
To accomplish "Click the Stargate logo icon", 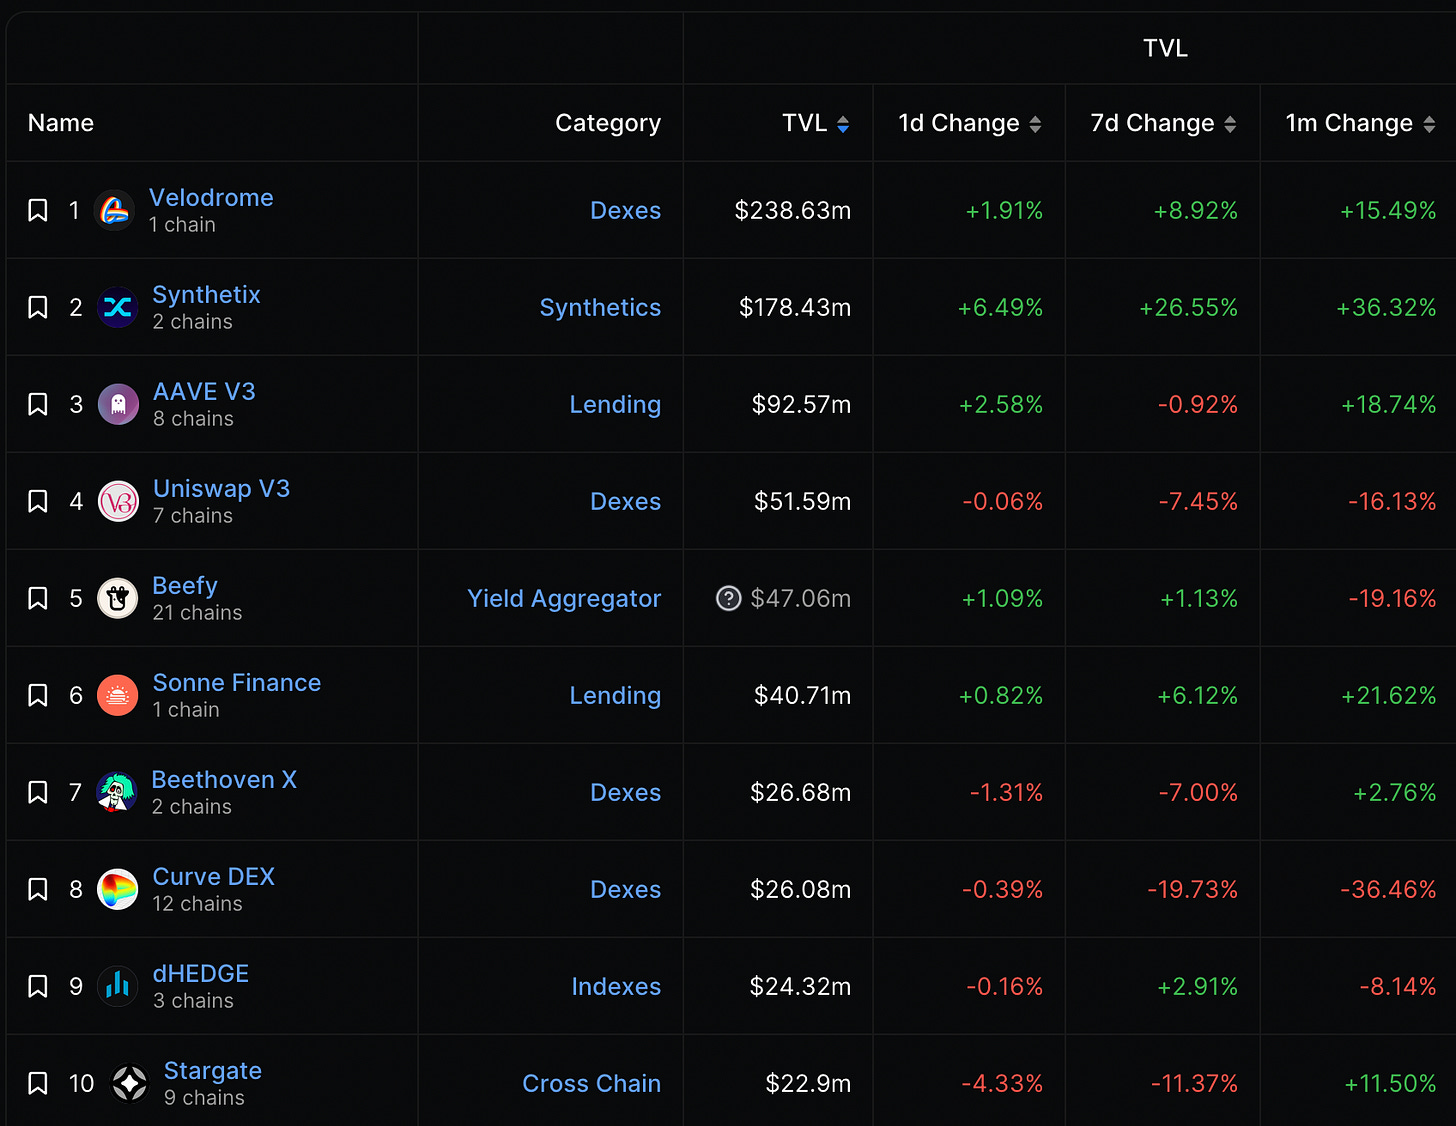I will click(129, 1083).
